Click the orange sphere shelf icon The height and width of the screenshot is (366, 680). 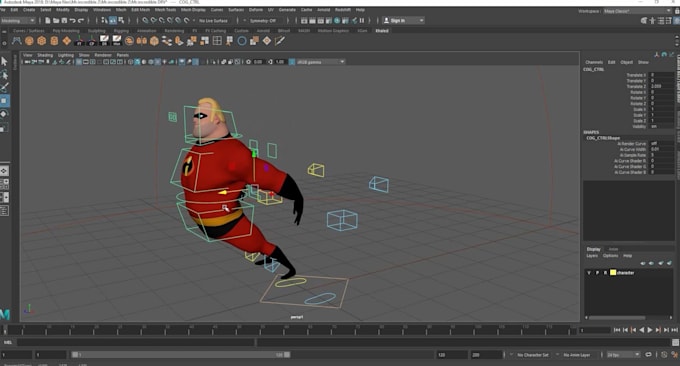click(29, 41)
